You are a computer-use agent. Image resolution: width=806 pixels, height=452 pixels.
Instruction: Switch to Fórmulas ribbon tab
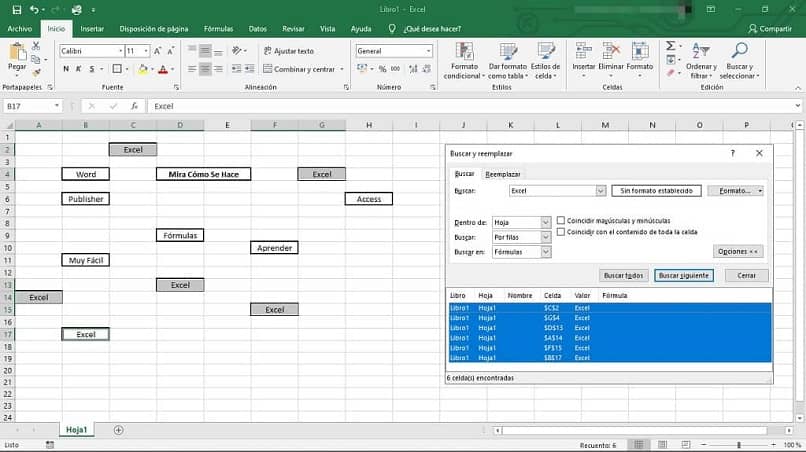218,29
